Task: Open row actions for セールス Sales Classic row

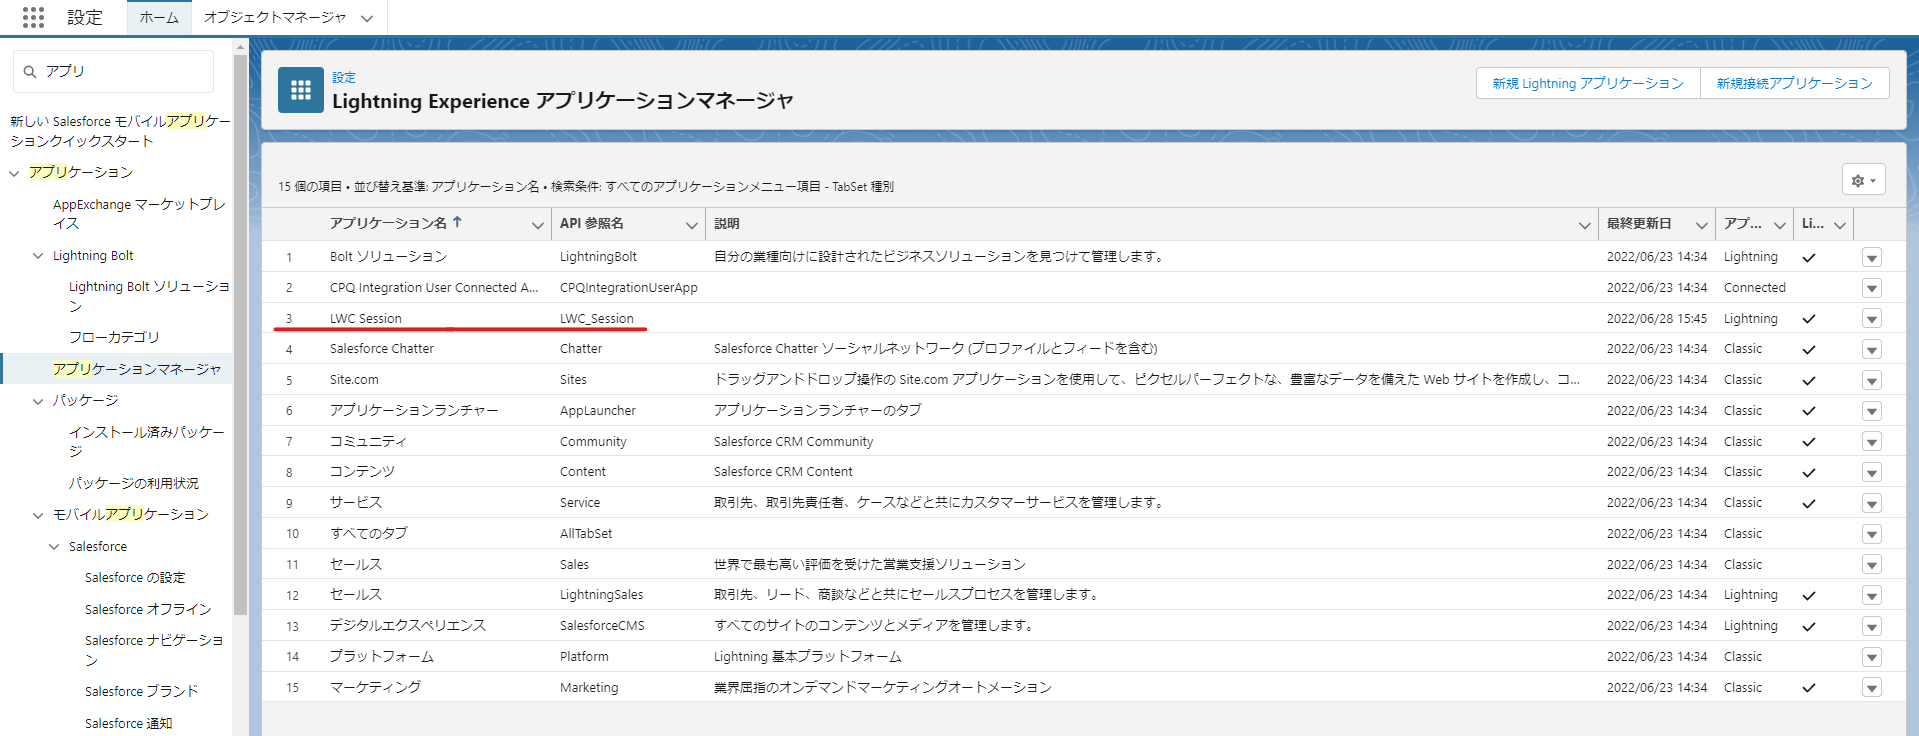Action: coord(1872,565)
